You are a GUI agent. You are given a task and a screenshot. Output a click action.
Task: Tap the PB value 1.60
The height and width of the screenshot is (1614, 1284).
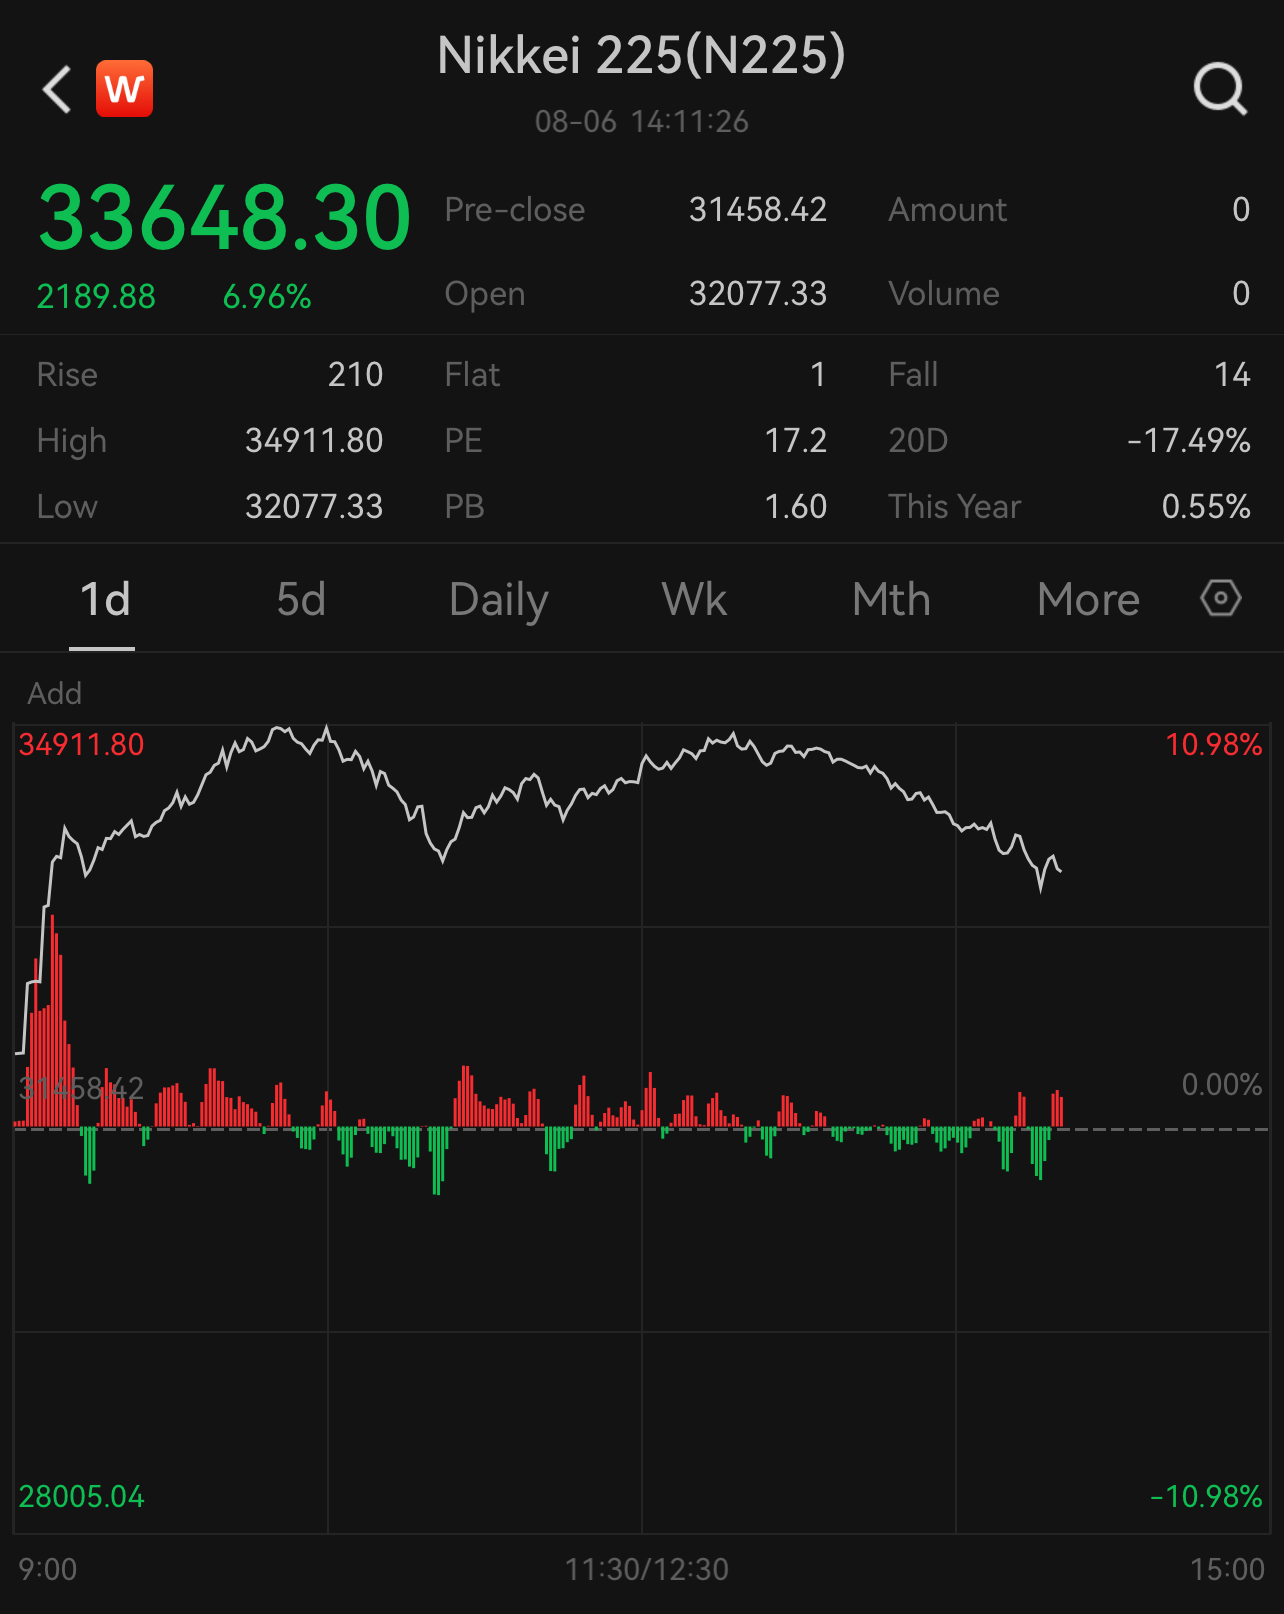click(x=796, y=507)
